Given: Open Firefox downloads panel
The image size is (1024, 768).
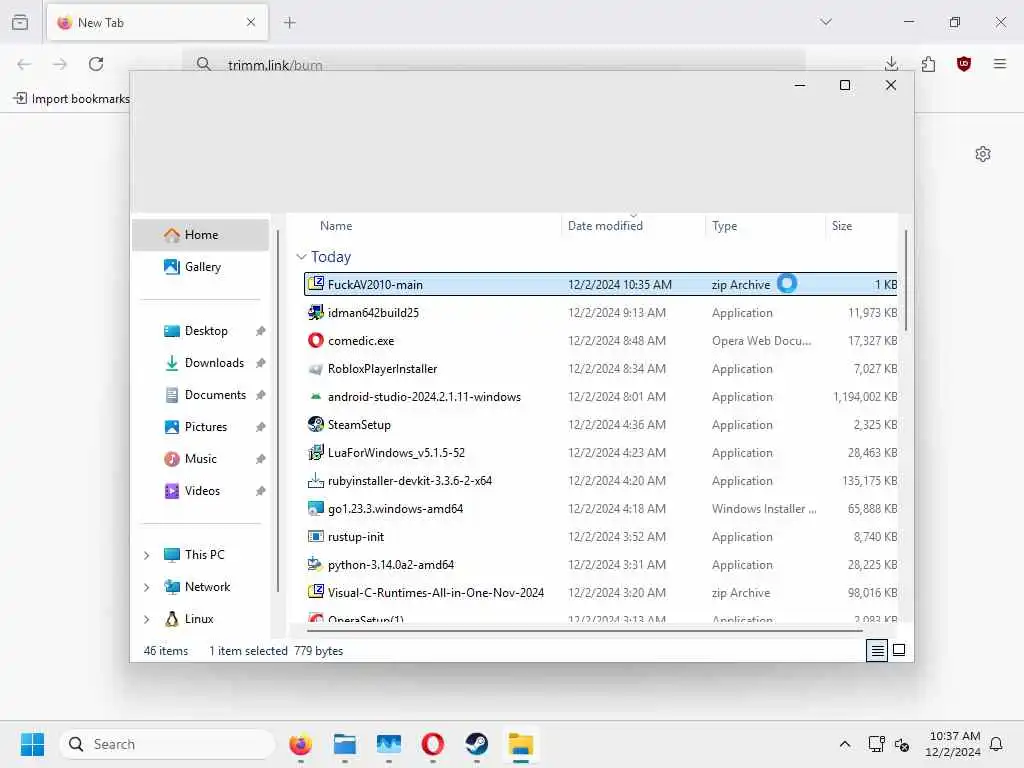Looking at the screenshot, I should point(891,64).
